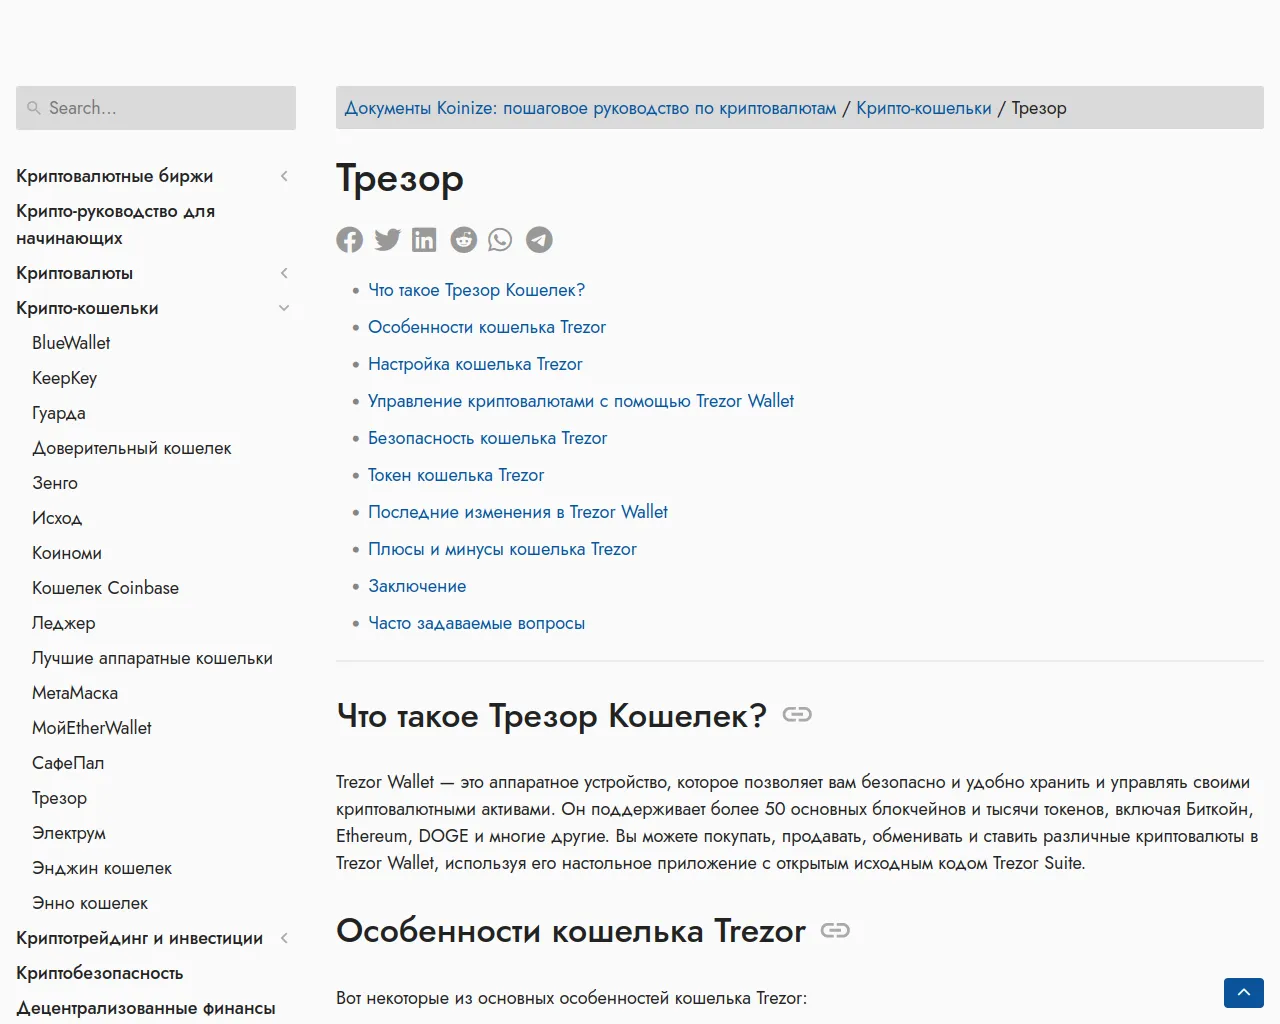Viewport: 1280px width, 1024px height.
Task: Select Леджер in the wallets list
Action: click(64, 623)
